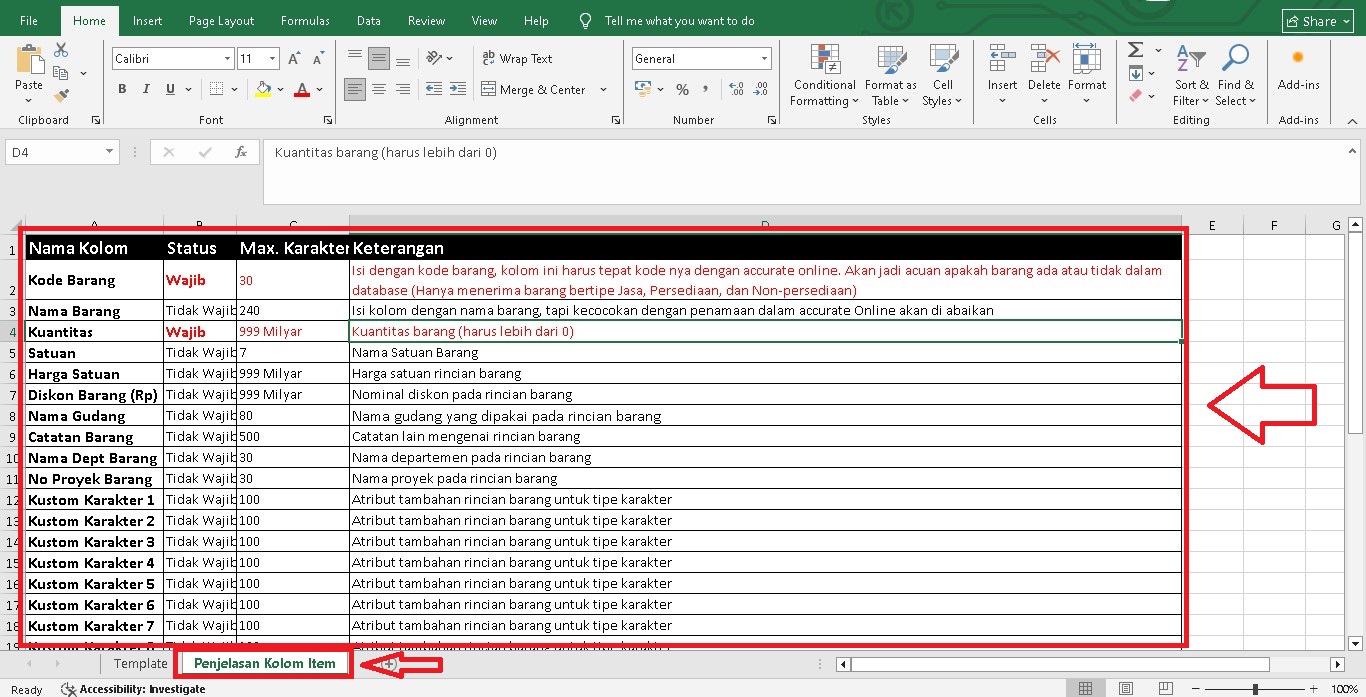The image size is (1366, 697).
Task: Switch to the Template sheet tab
Action: point(140,663)
